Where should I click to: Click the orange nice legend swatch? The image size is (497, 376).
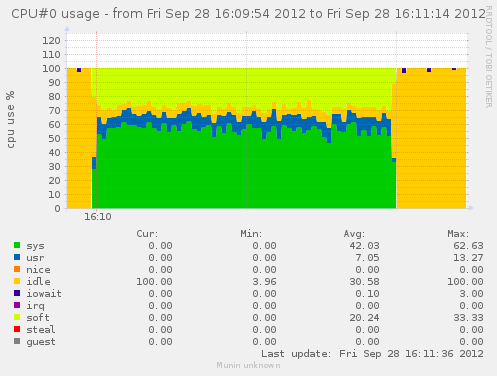pyautogui.click(x=17, y=269)
